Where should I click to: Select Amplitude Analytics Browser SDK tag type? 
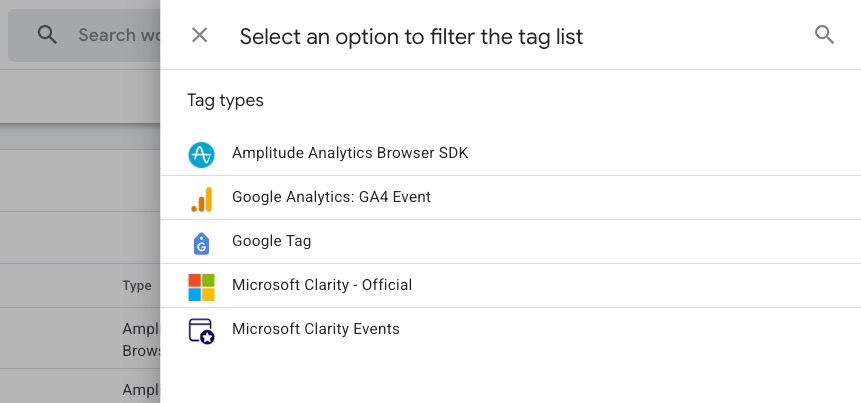[x=511, y=154]
